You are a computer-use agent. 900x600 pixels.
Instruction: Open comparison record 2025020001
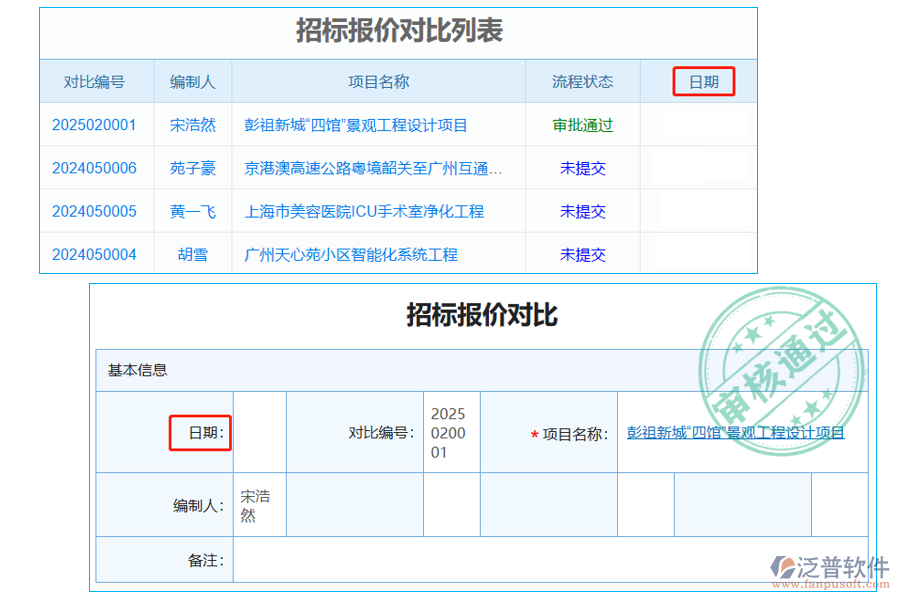96,125
